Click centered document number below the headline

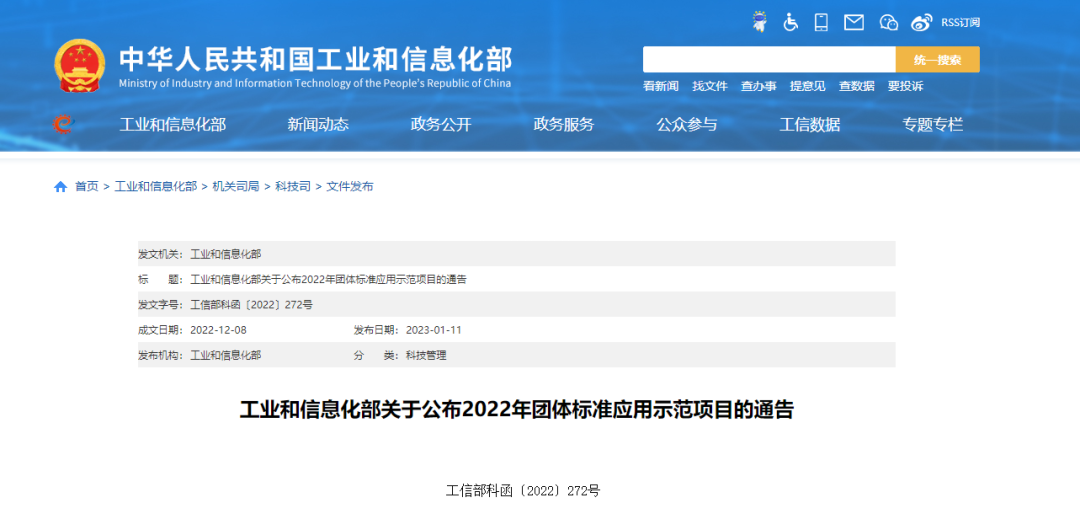pyautogui.click(x=523, y=491)
